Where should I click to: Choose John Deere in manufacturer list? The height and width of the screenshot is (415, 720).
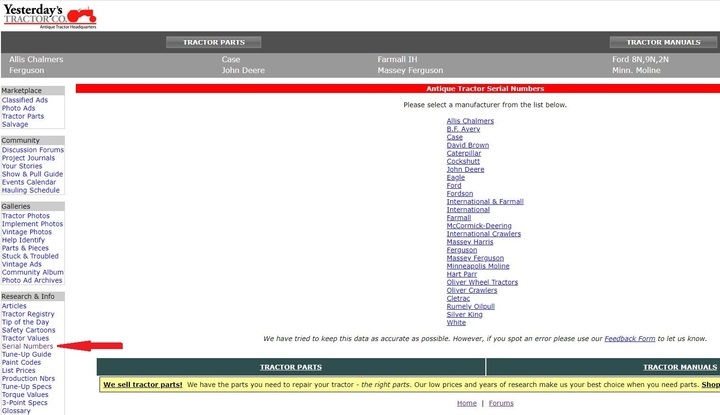[x=466, y=169]
